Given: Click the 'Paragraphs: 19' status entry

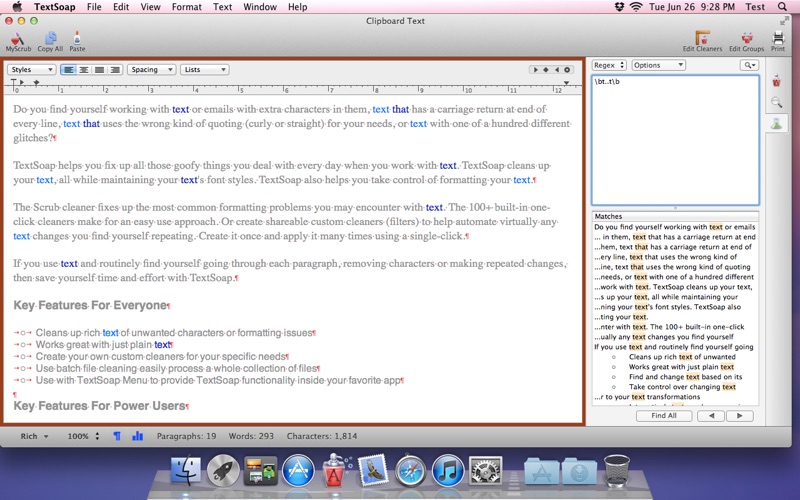Looking at the screenshot, I should click(x=186, y=436).
